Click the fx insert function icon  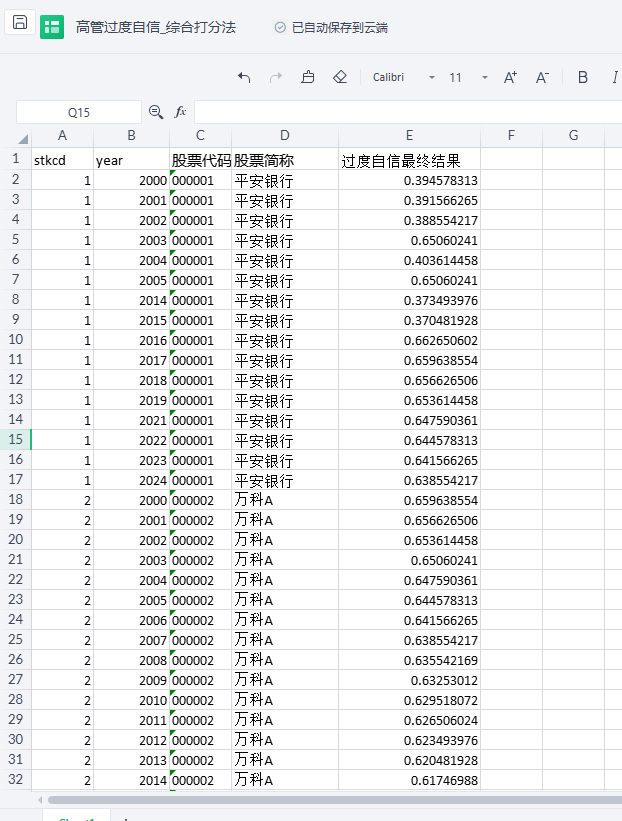pyautogui.click(x=180, y=112)
